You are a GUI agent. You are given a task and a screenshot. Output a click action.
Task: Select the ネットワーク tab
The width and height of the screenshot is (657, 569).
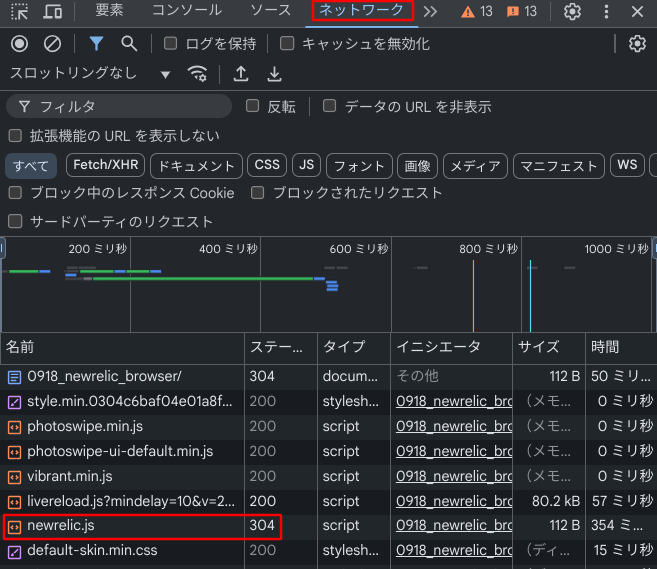(x=362, y=10)
